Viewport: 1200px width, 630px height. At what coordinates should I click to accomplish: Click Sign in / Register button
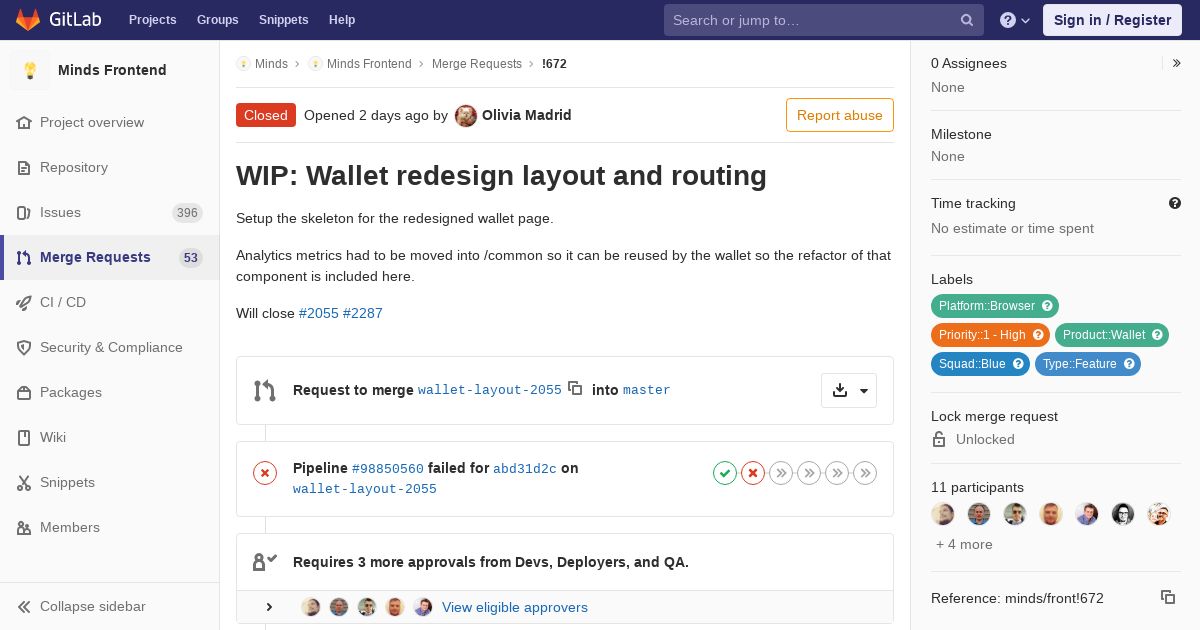click(1112, 20)
